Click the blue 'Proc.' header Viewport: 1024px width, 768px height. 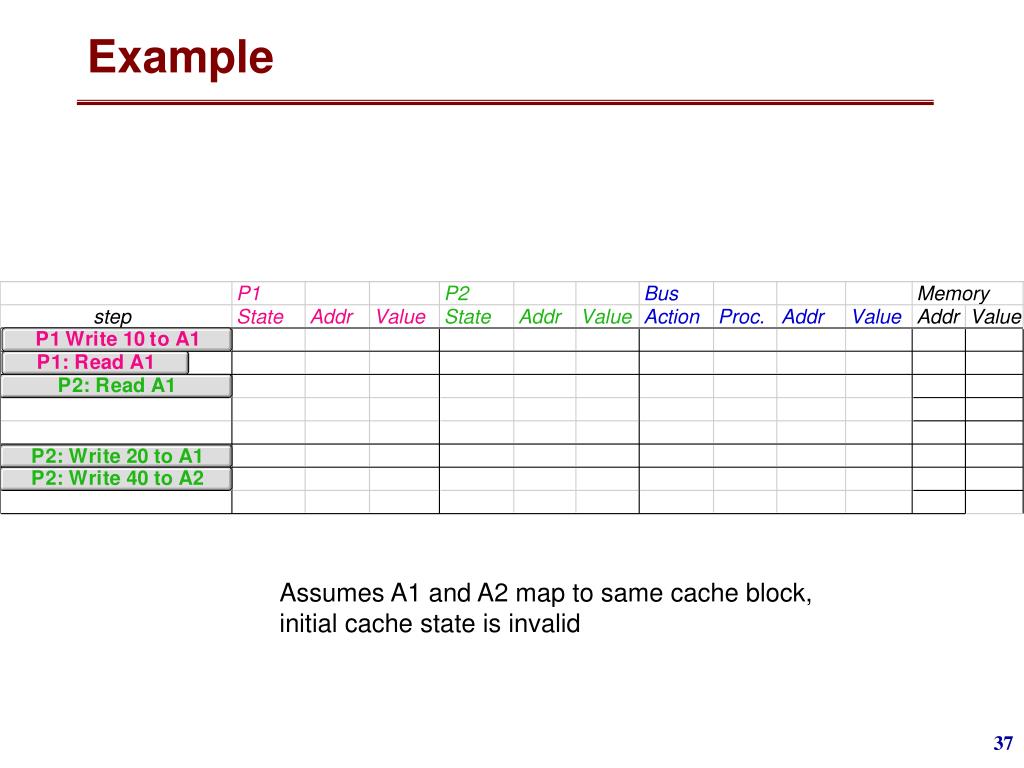[x=741, y=317]
